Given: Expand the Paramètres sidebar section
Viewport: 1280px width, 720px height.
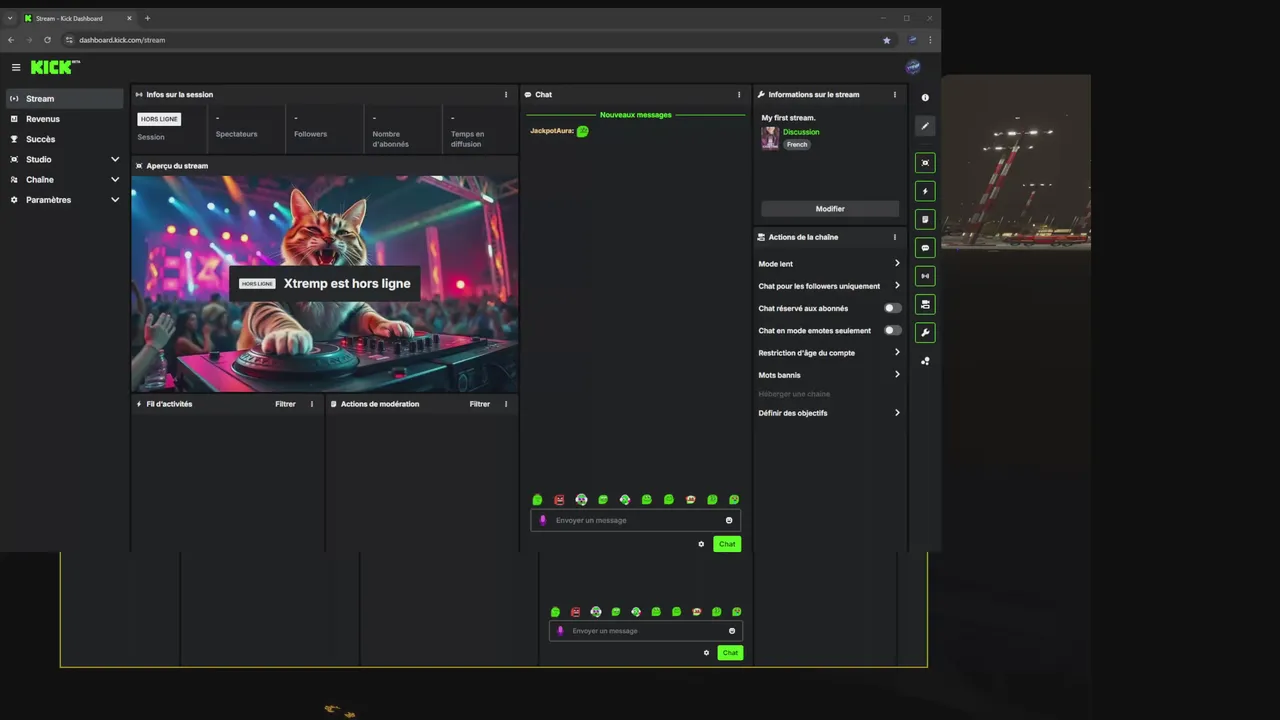Looking at the screenshot, I should coord(115,200).
